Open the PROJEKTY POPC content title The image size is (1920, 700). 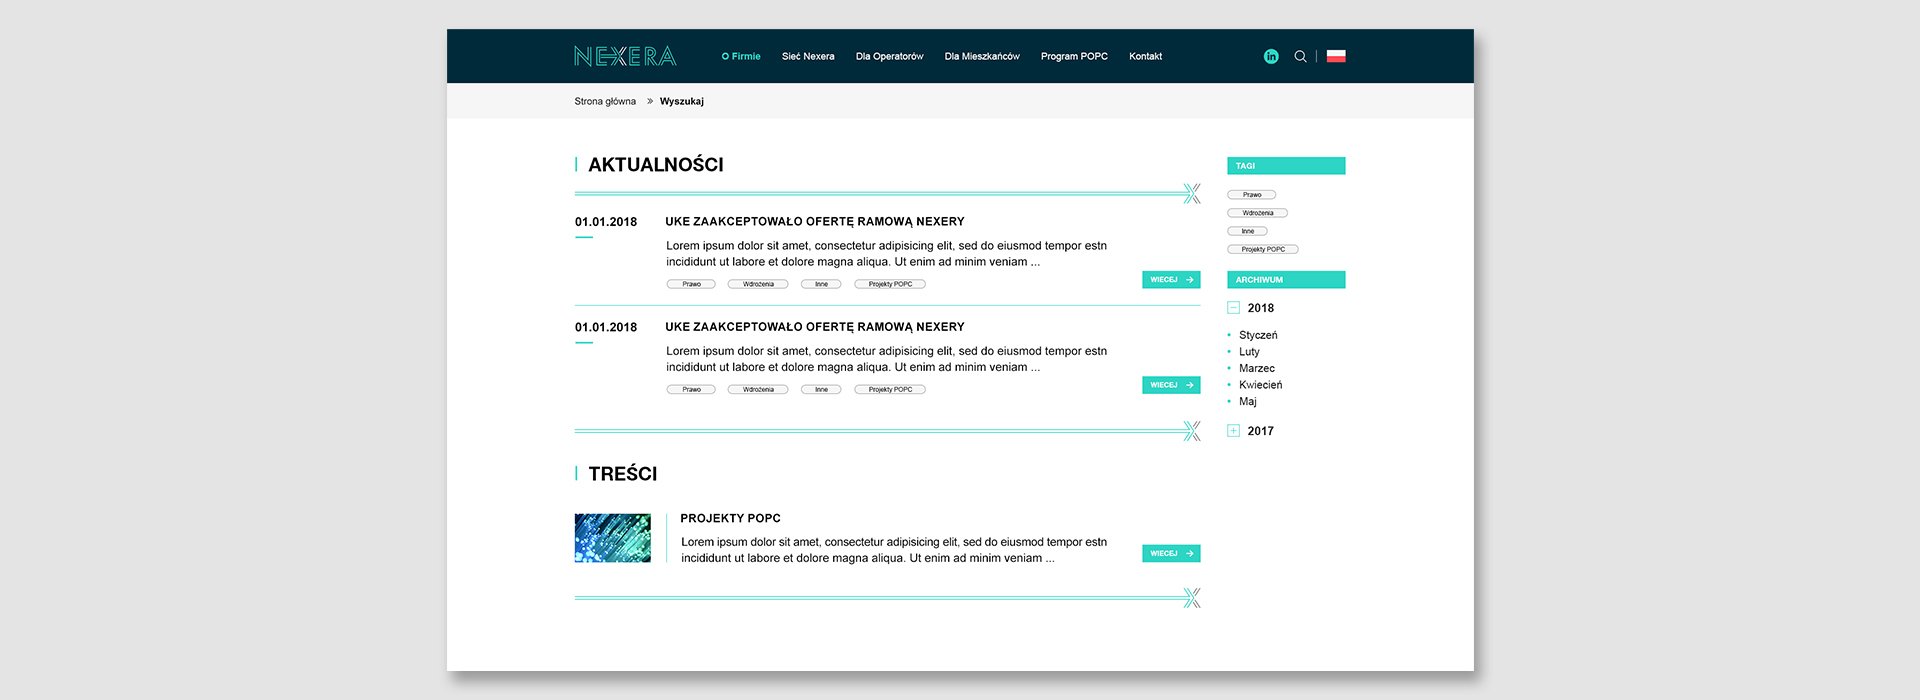(730, 518)
